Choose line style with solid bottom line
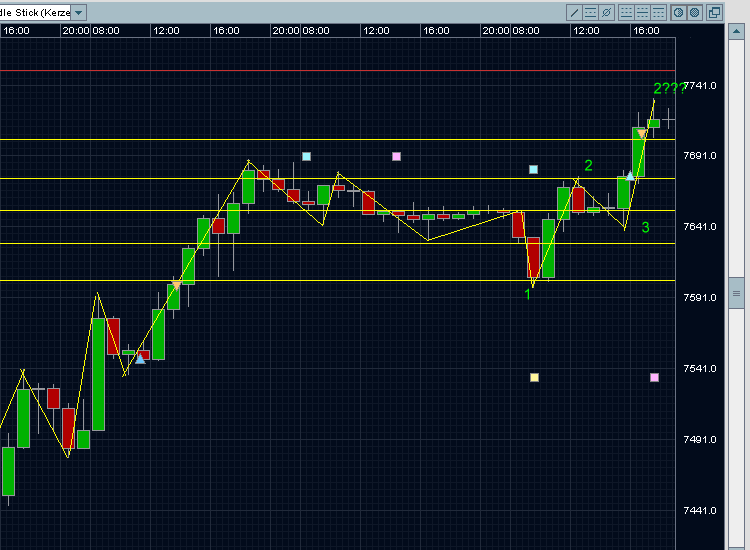750x550 pixels. click(x=627, y=12)
